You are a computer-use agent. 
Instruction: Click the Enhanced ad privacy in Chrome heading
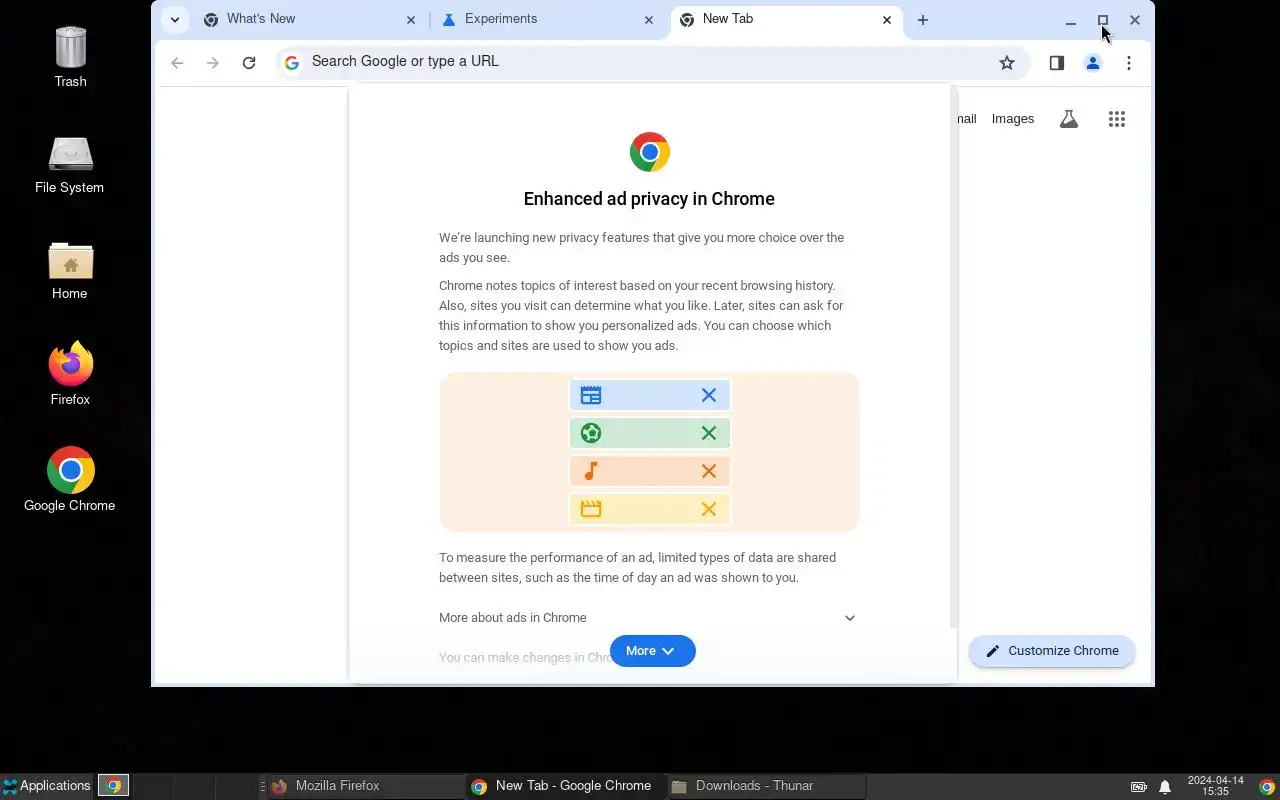coord(649,199)
